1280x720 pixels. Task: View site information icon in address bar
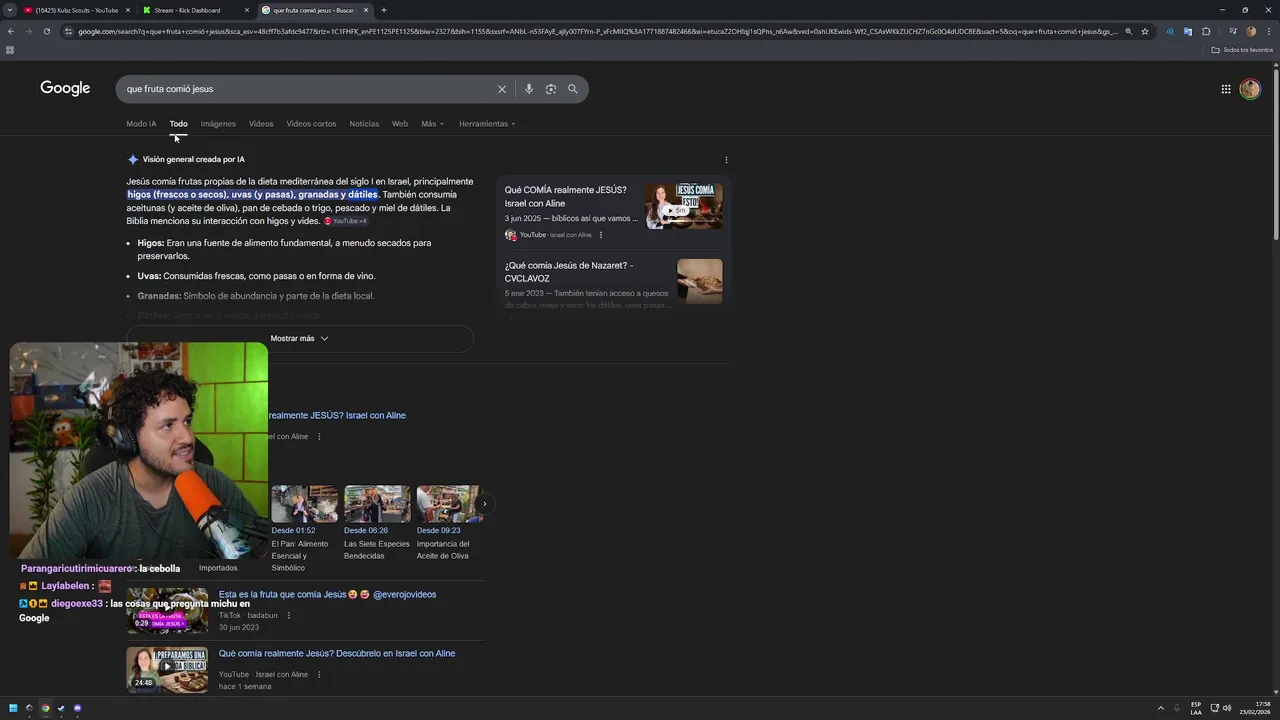[x=68, y=31]
